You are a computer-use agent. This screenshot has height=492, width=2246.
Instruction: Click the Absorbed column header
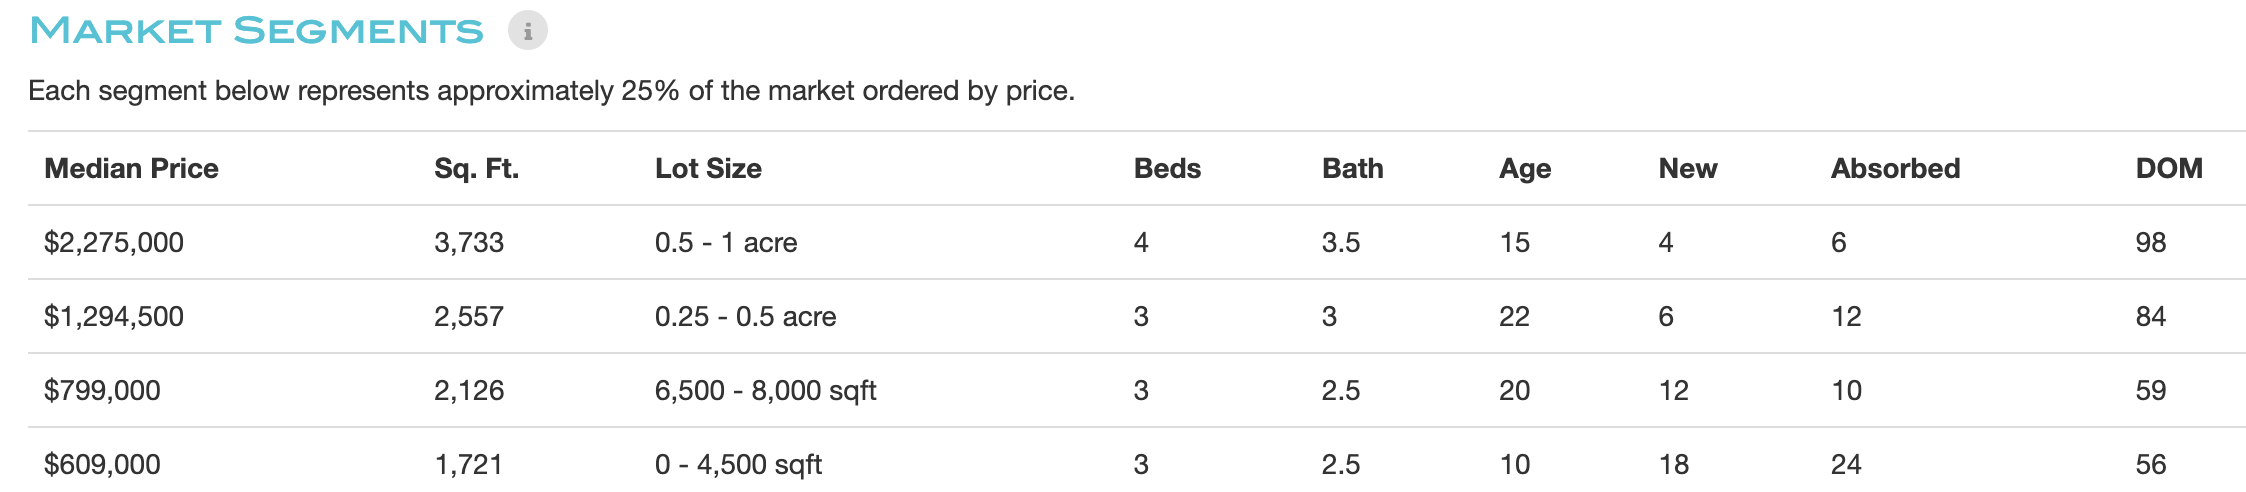point(1895,168)
